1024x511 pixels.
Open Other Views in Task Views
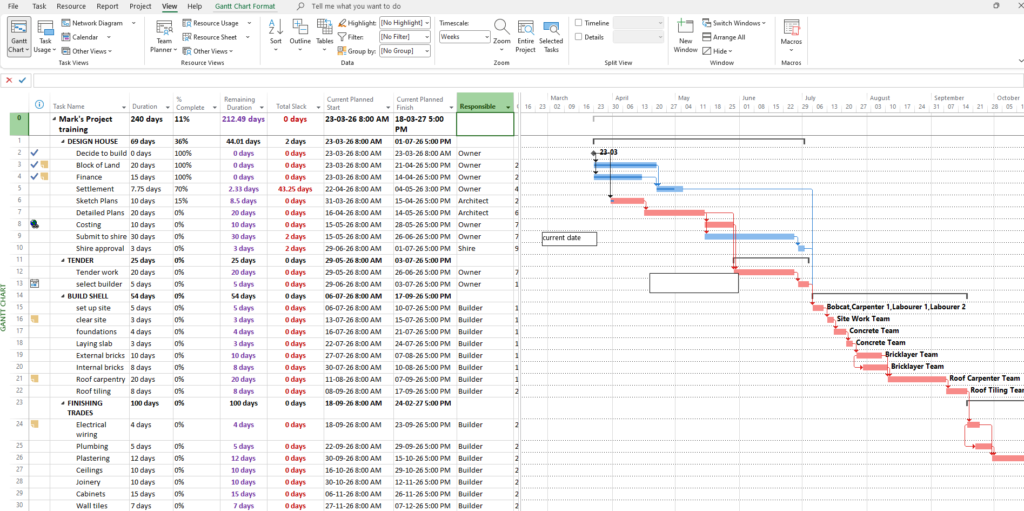point(87,51)
